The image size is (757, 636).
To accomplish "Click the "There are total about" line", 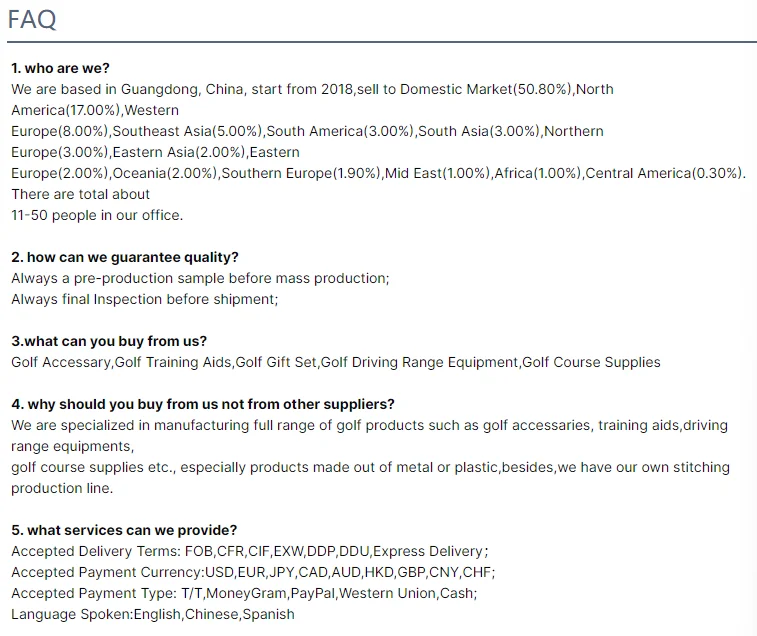I will 81,194.
